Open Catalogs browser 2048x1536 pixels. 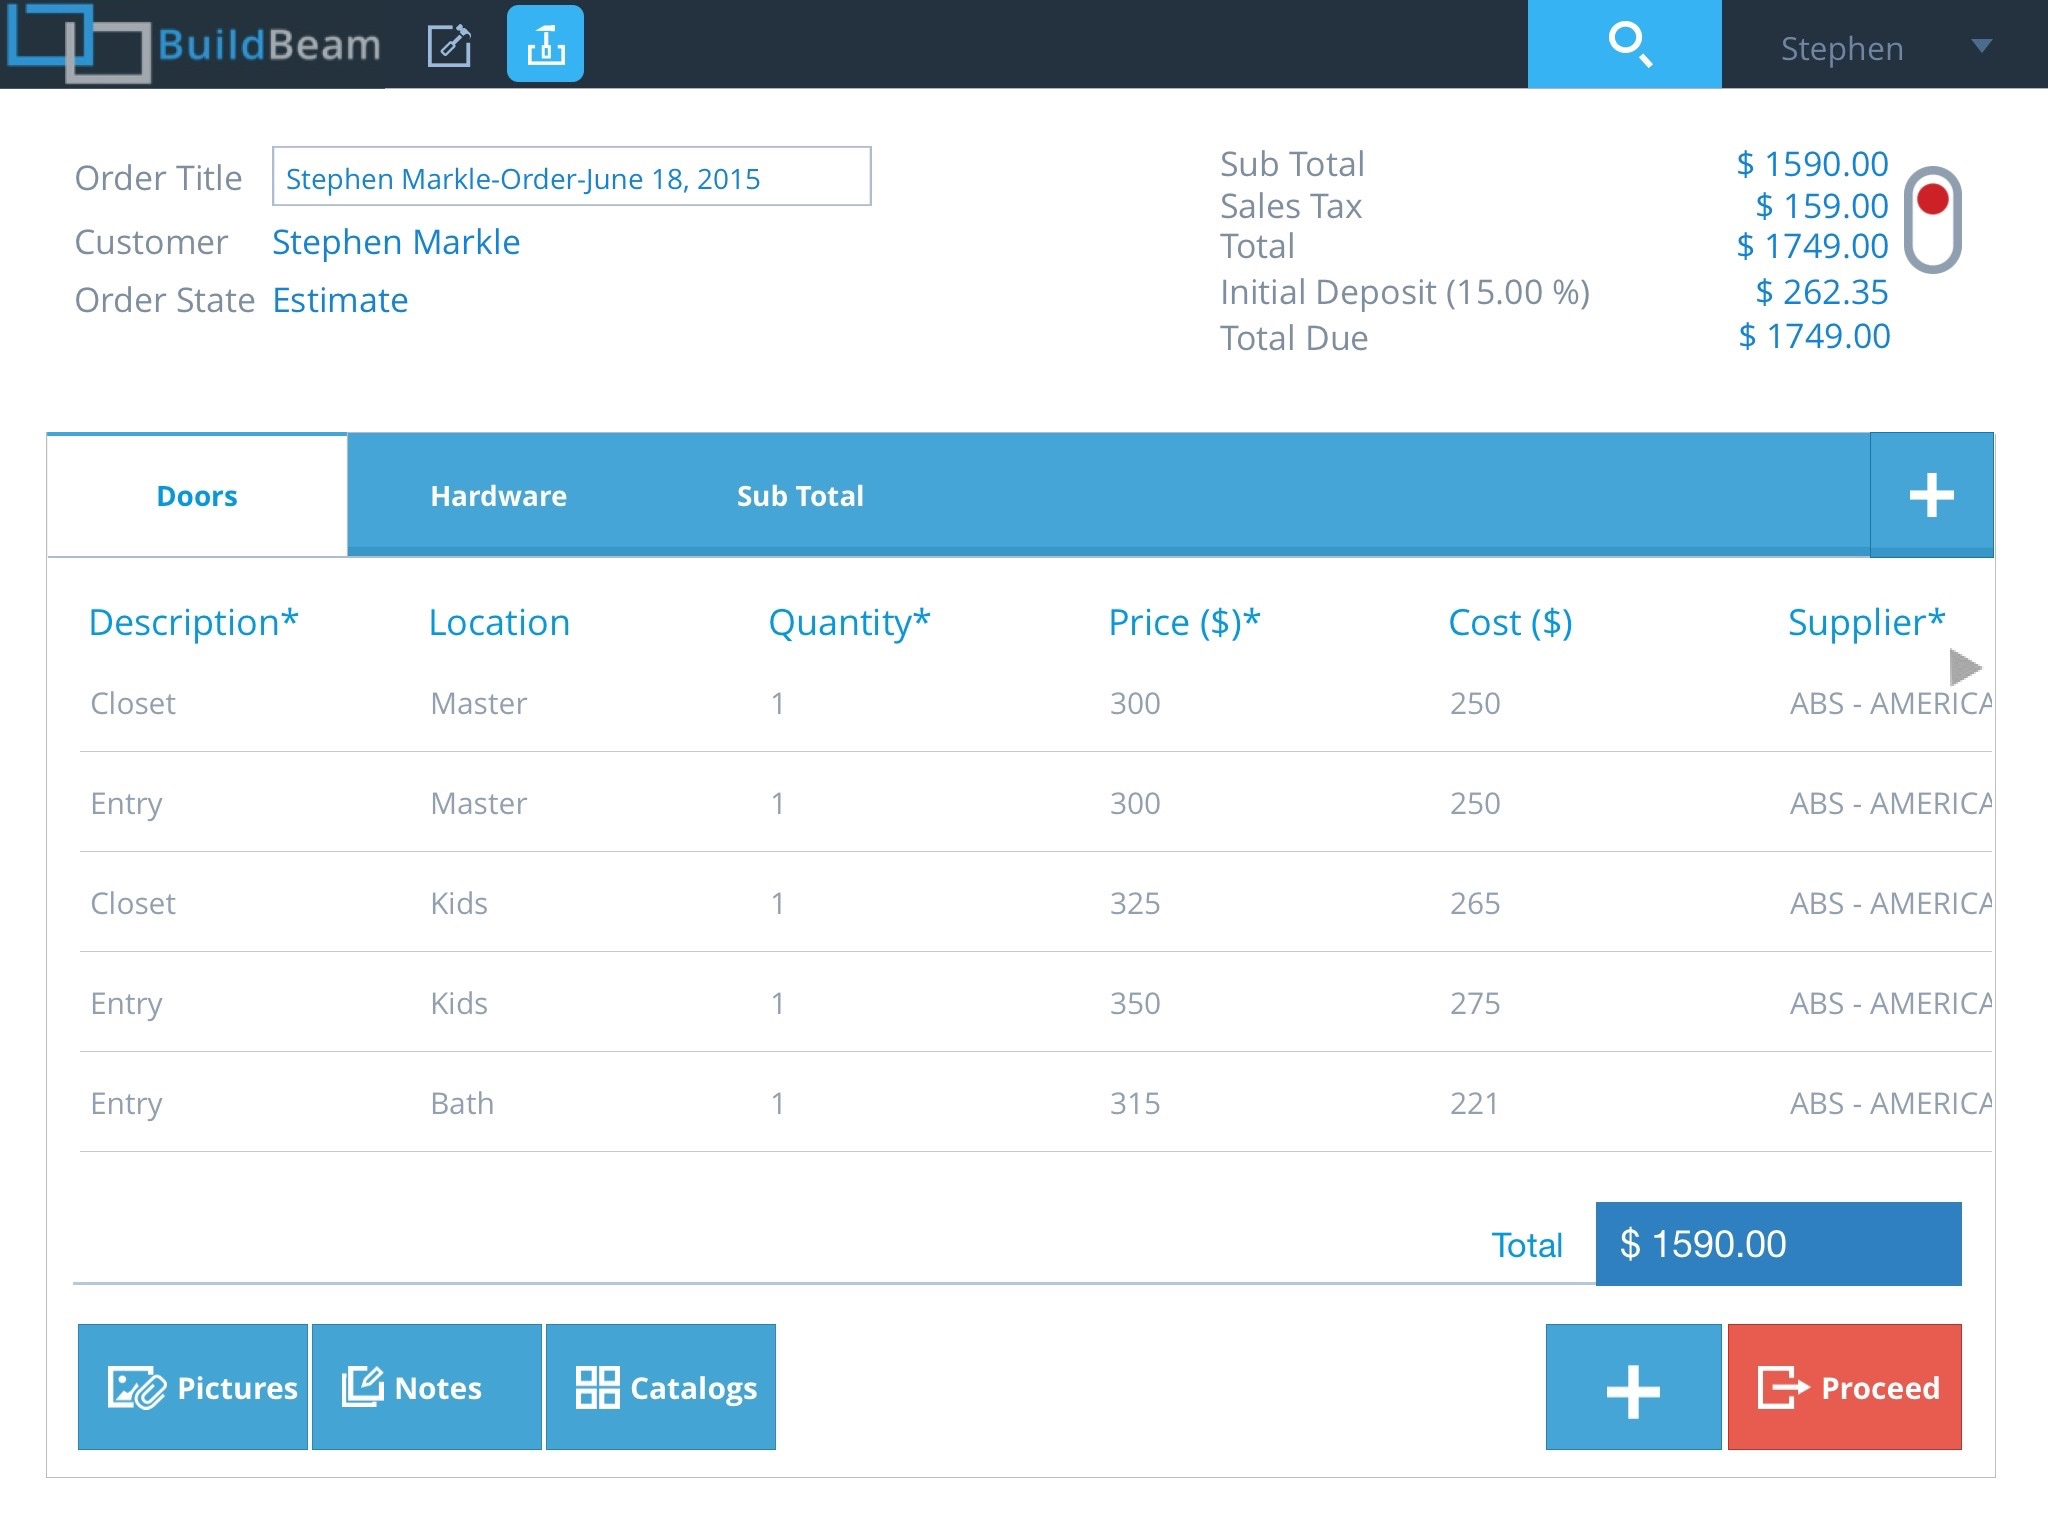(660, 1387)
